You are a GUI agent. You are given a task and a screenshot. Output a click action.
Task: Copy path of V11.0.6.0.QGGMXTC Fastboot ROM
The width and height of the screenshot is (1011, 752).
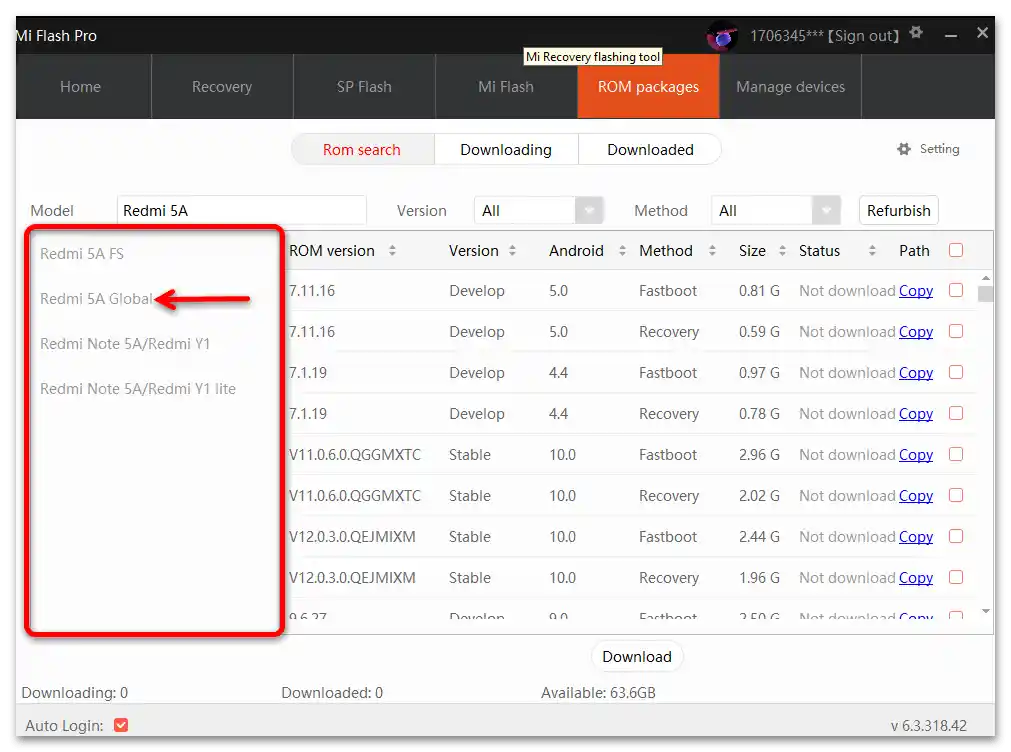(x=916, y=455)
